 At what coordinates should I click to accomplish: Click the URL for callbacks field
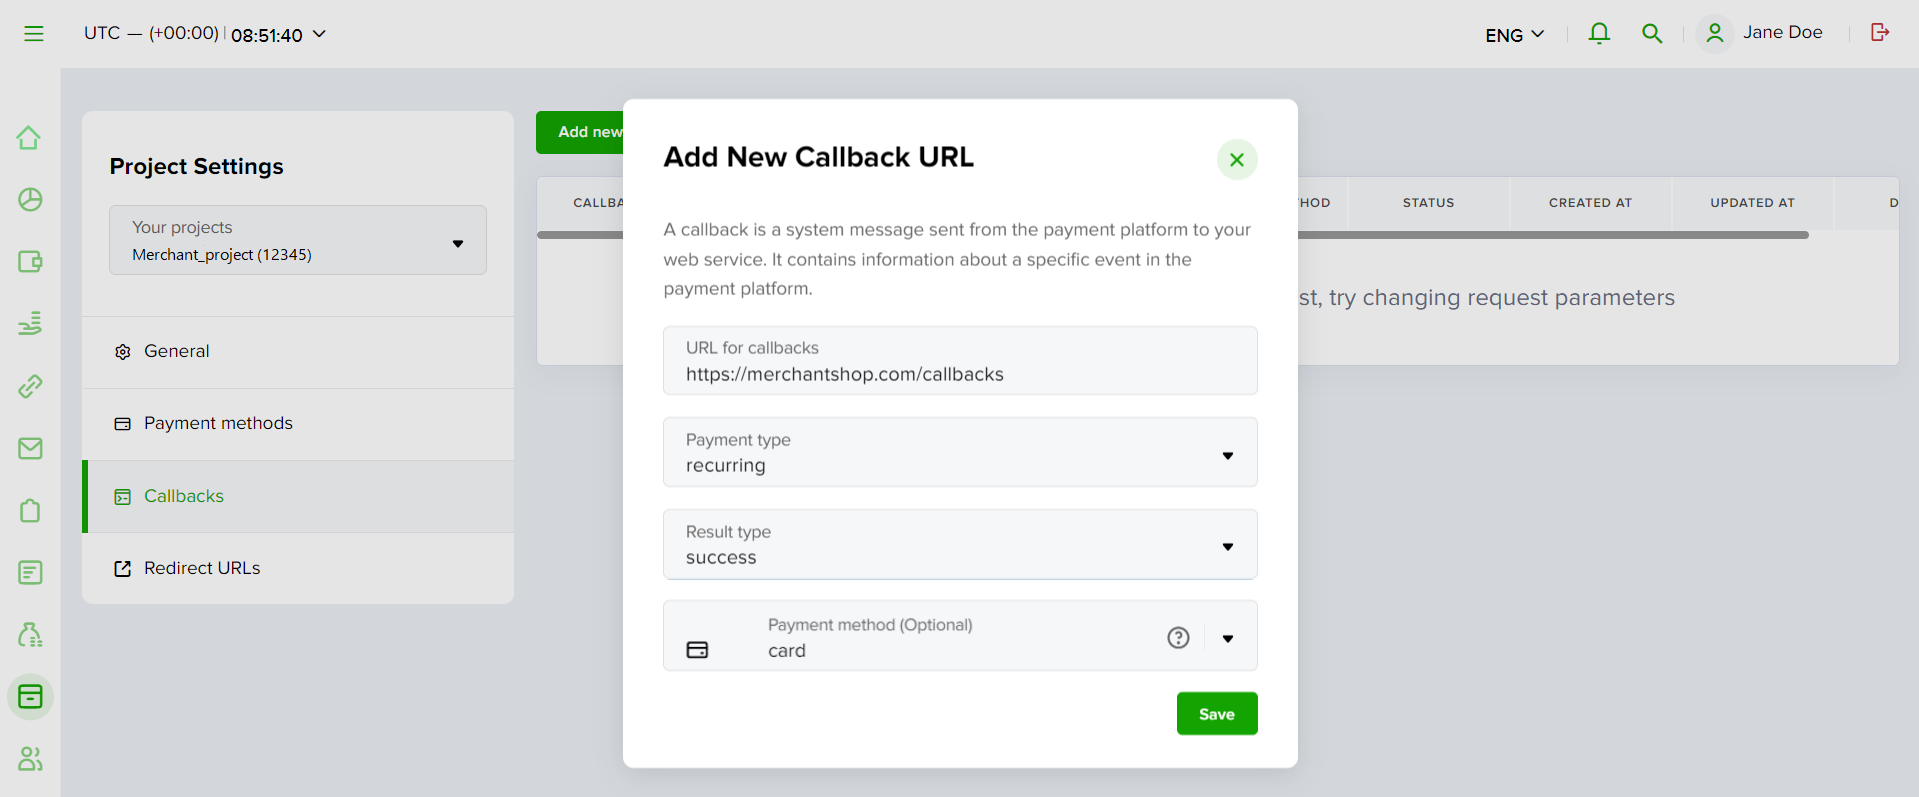960,360
